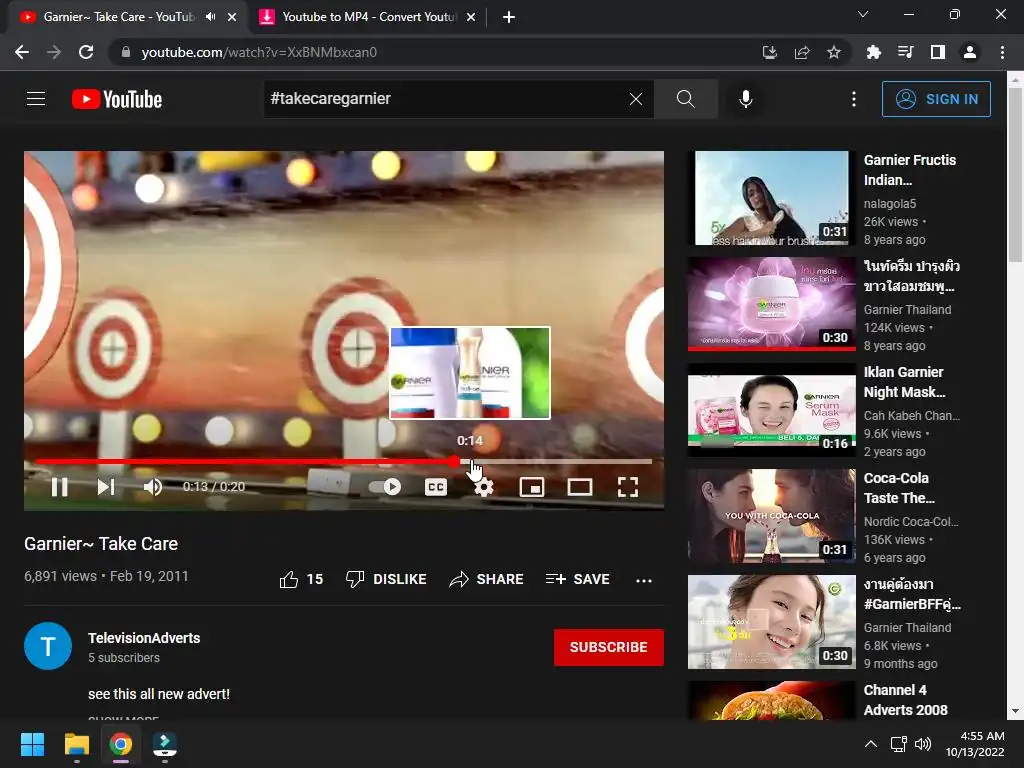Toggle Chrome side panel
The height and width of the screenshot is (768, 1024).
point(938,52)
